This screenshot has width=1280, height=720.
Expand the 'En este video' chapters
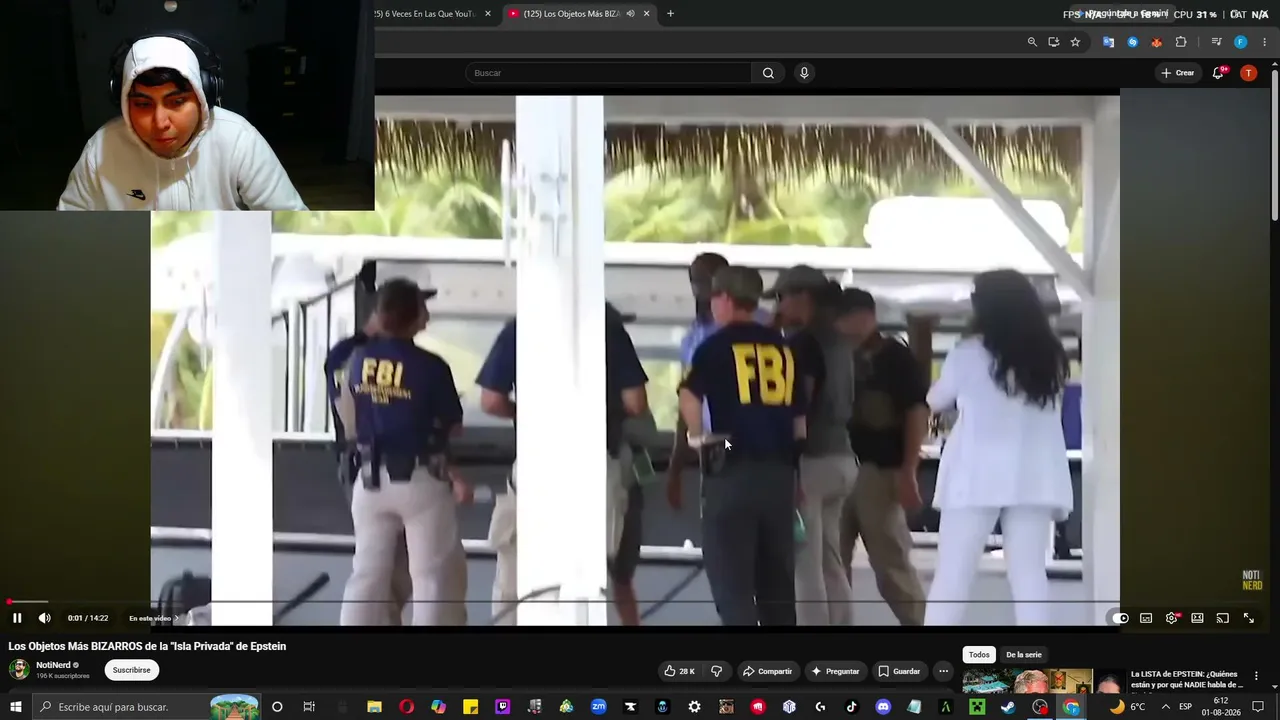pos(153,618)
